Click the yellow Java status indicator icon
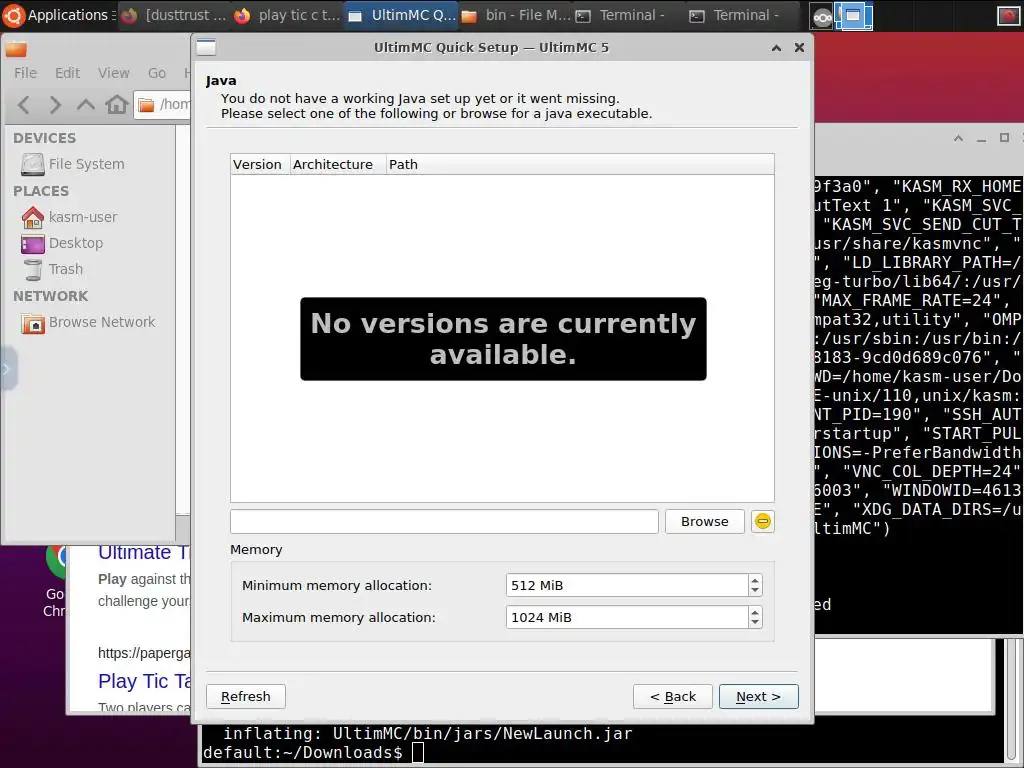The height and width of the screenshot is (768, 1024). 762,521
